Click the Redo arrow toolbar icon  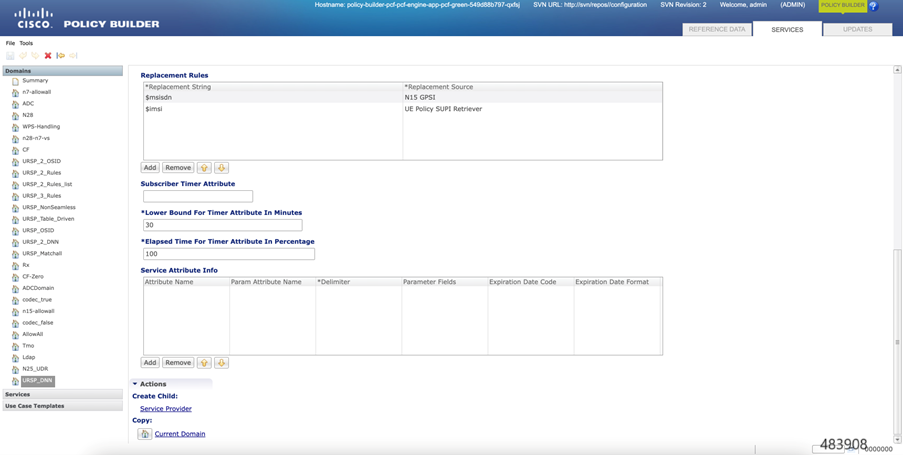[x=35, y=56]
